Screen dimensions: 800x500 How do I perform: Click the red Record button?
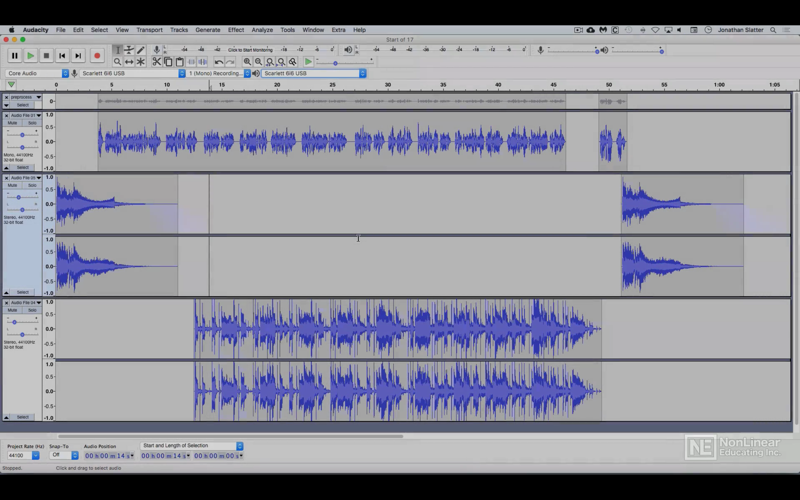(97, 56)
